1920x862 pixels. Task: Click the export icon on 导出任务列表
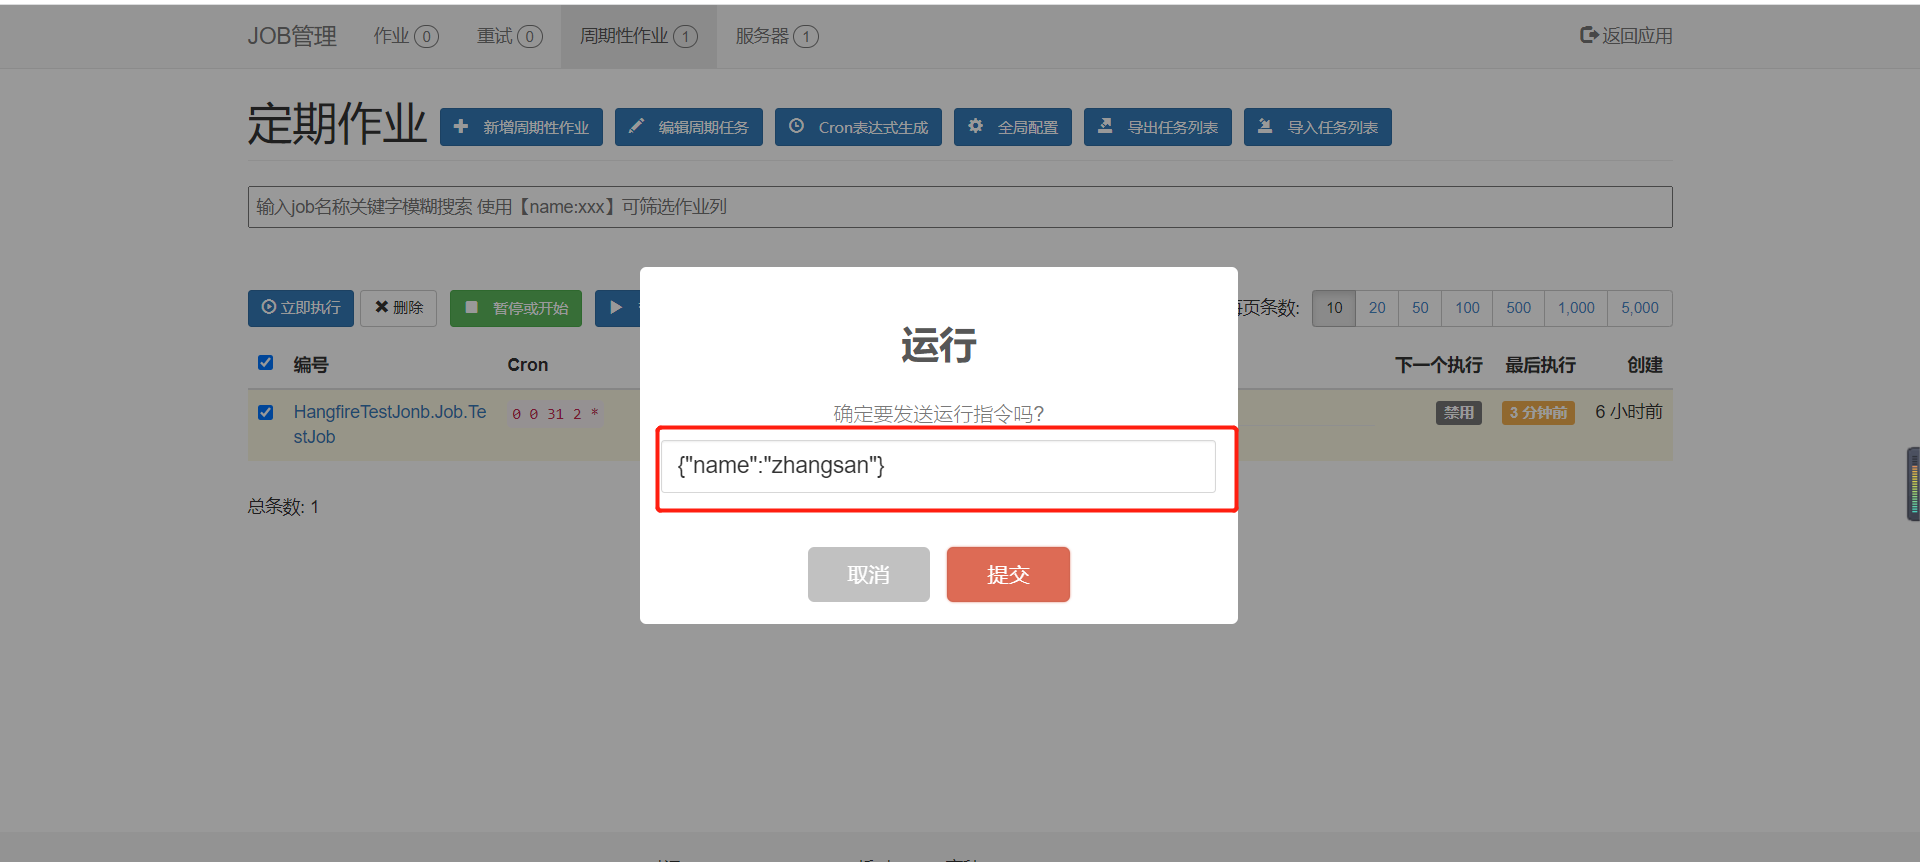[1105, 126]
